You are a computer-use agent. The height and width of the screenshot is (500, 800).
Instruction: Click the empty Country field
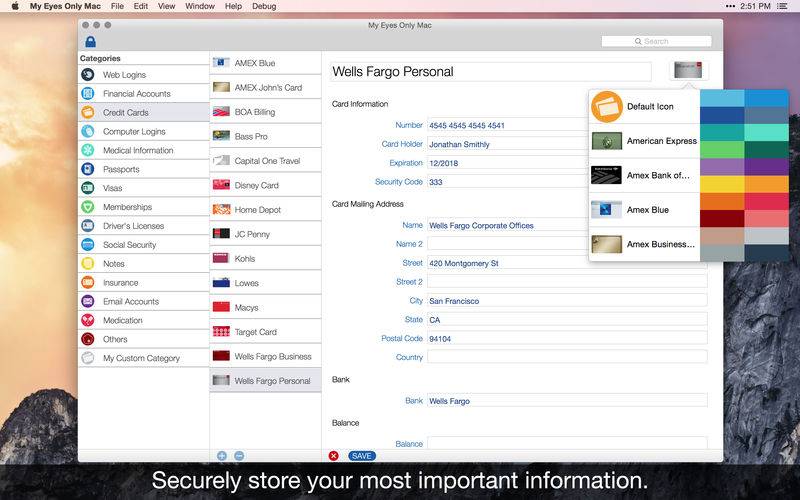pos(567,357)
